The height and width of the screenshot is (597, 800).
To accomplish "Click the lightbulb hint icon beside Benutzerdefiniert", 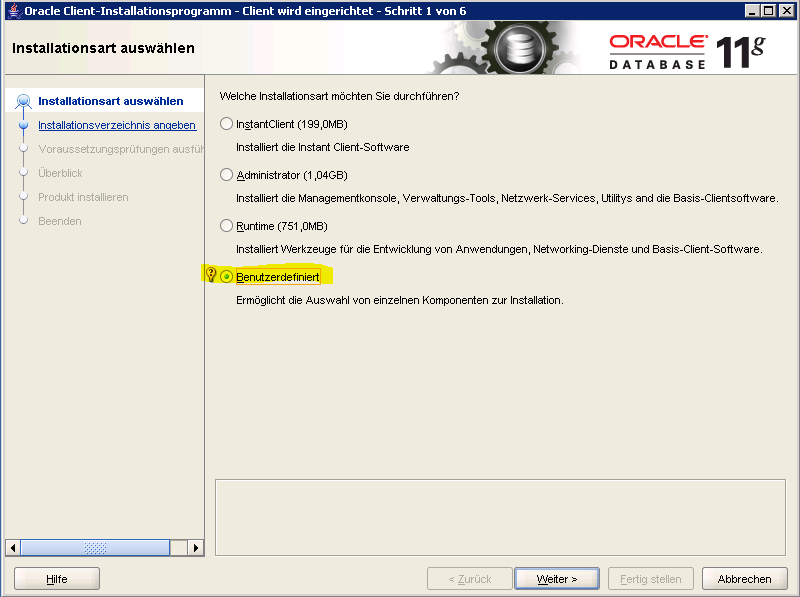I will pos(211,275).
